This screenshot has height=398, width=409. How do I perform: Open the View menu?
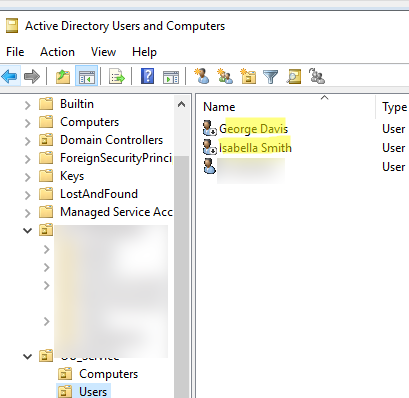(x=103, y=52)
